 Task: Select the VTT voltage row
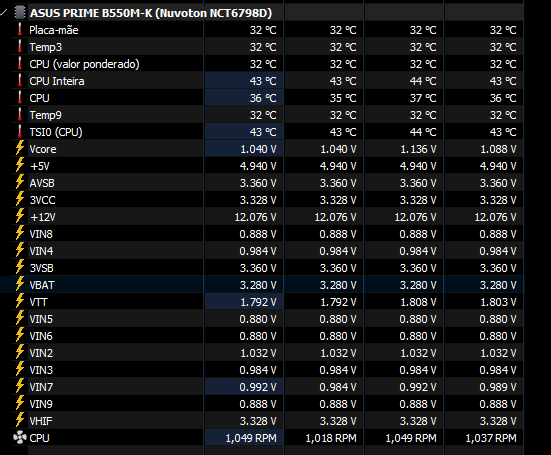tap(267, 302)
